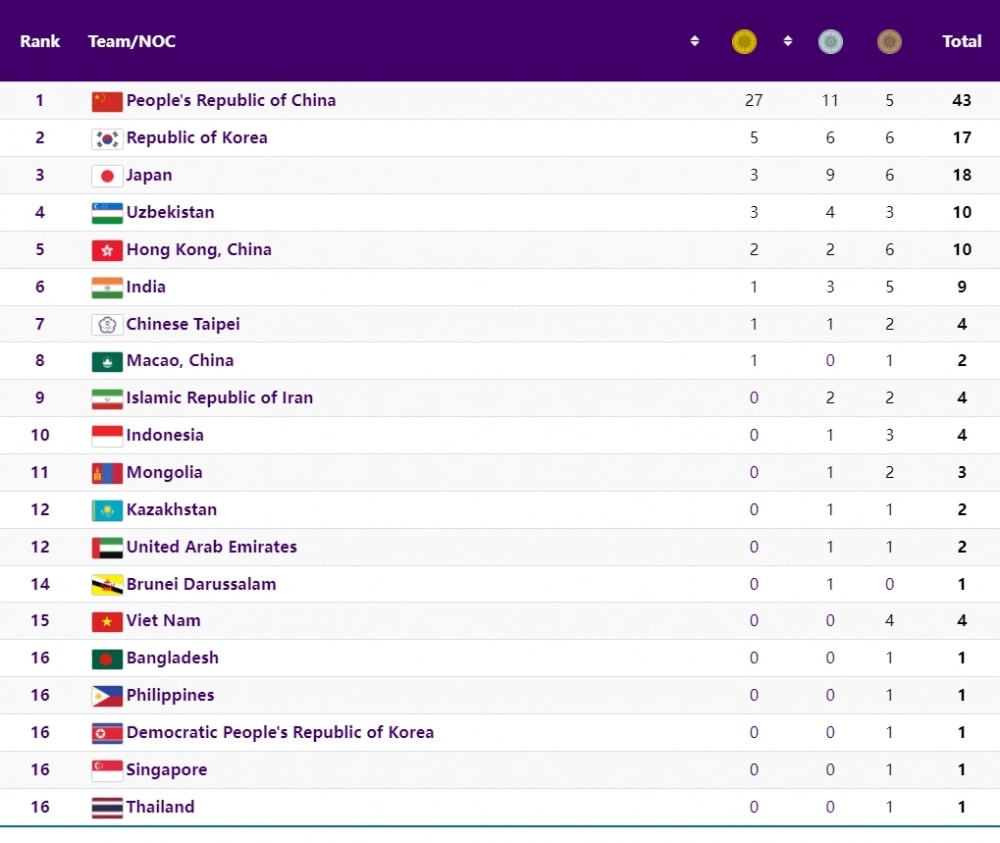Click the Thailand flag icon

tap(107, 808)
